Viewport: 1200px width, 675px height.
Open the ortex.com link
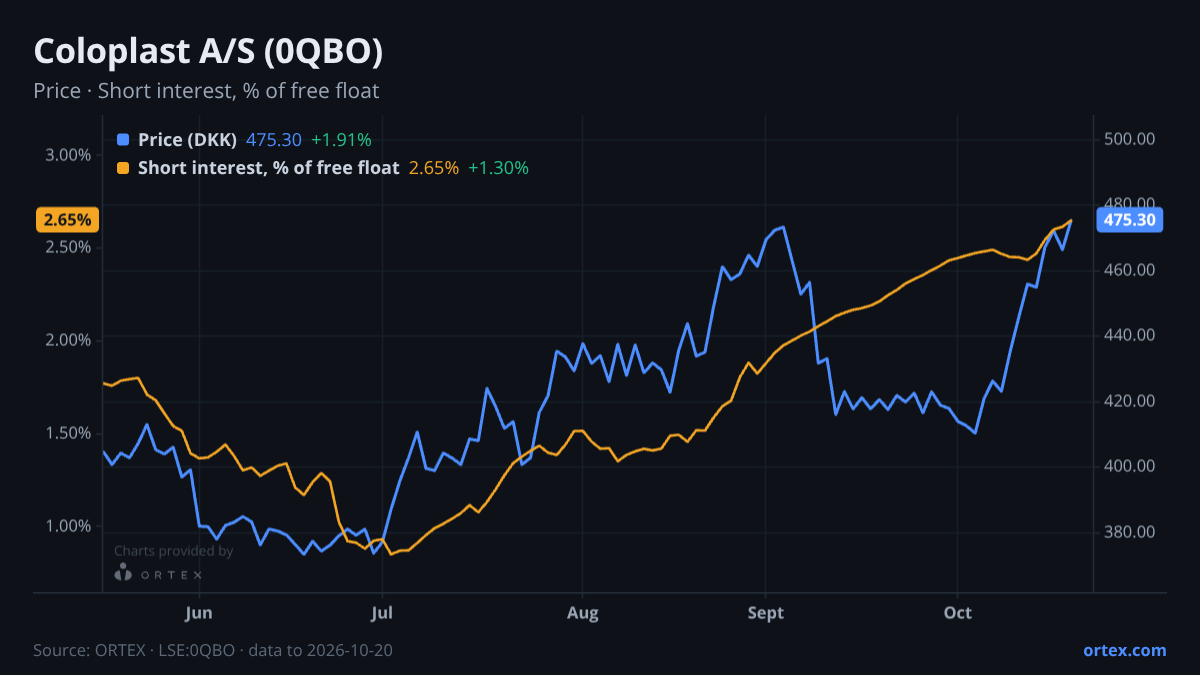(x=1124, y=650)
